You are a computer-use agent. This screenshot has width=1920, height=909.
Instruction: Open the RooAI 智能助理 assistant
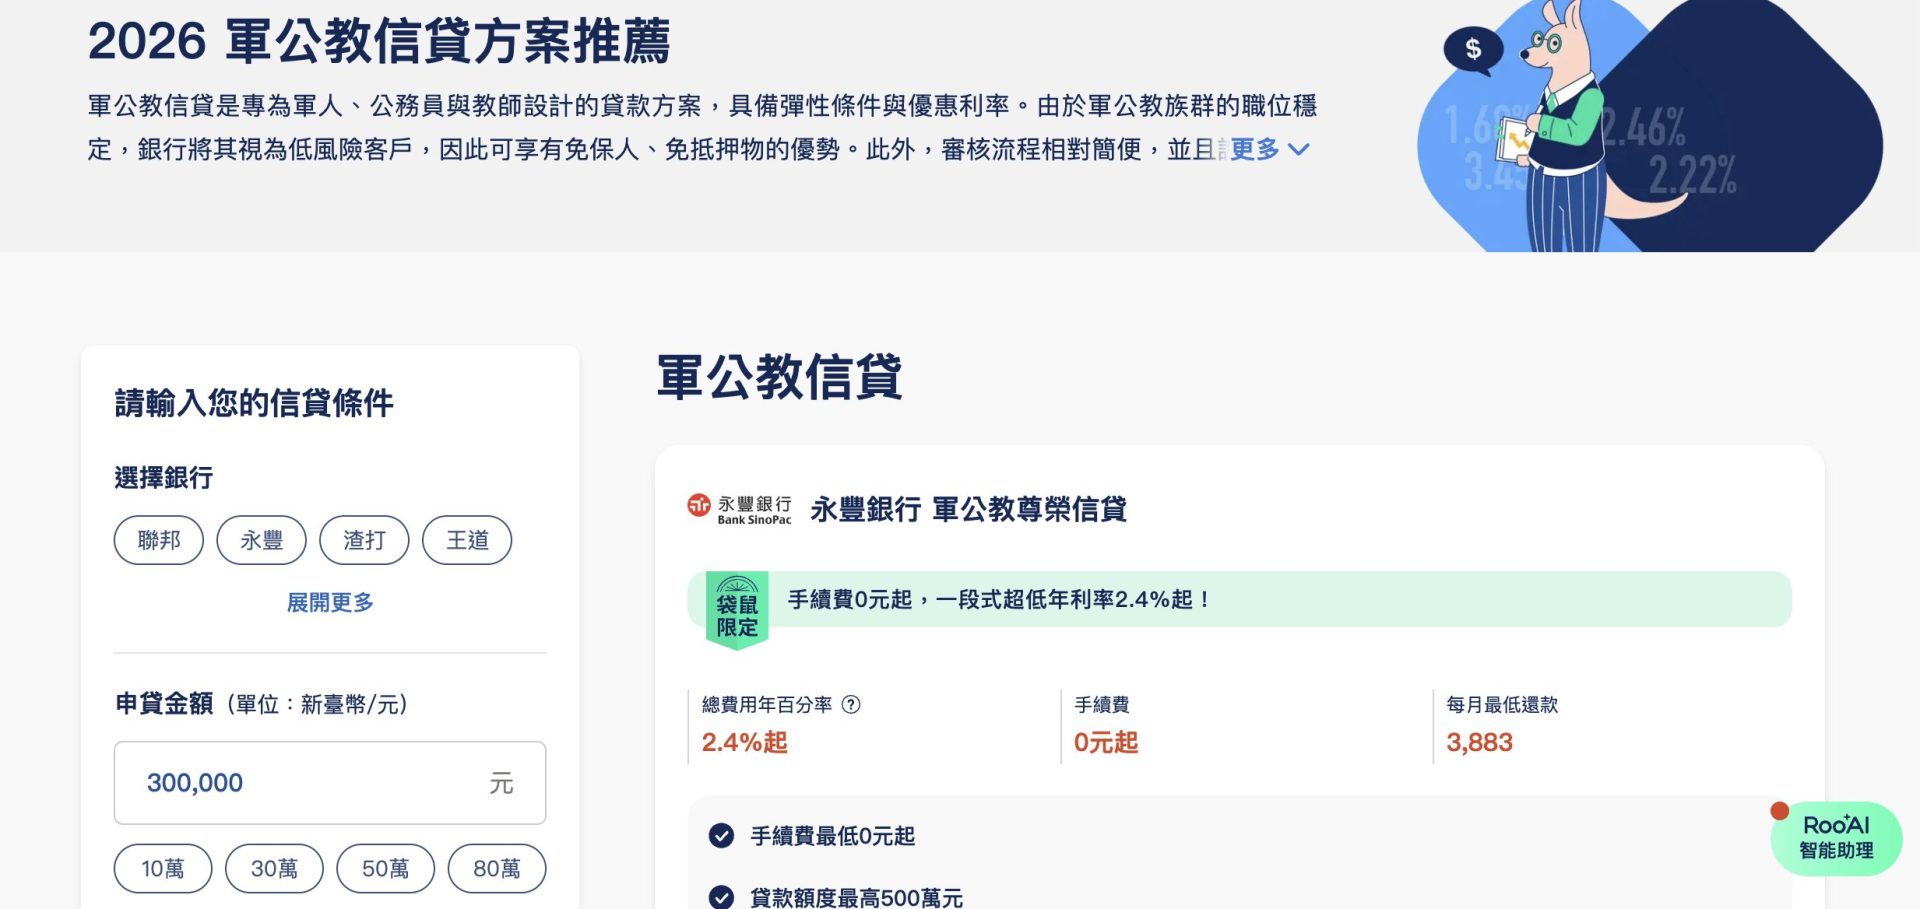pos(1836,839)
